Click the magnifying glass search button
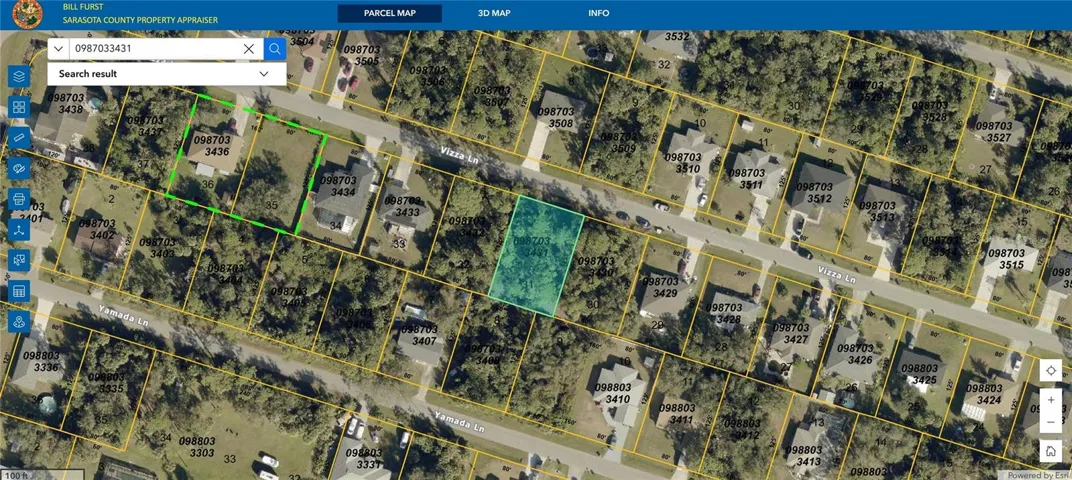Image resolution: width=1072 pixels, height=480 pixels. pos(275,48)
